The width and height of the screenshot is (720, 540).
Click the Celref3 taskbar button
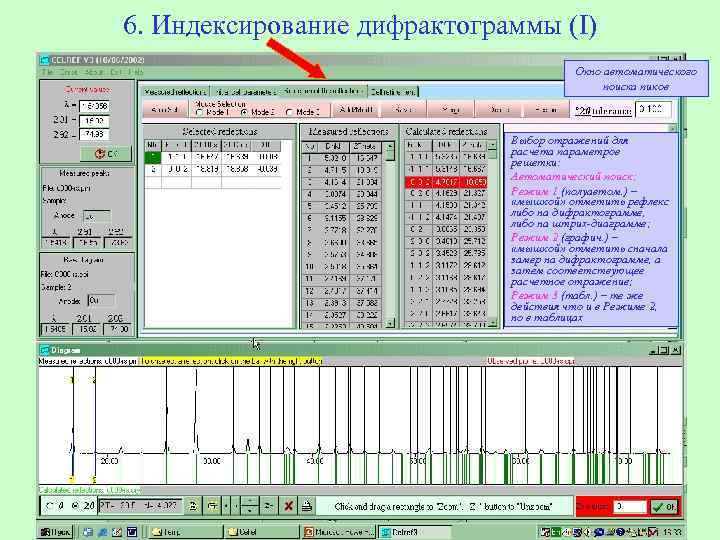point(415,532)
